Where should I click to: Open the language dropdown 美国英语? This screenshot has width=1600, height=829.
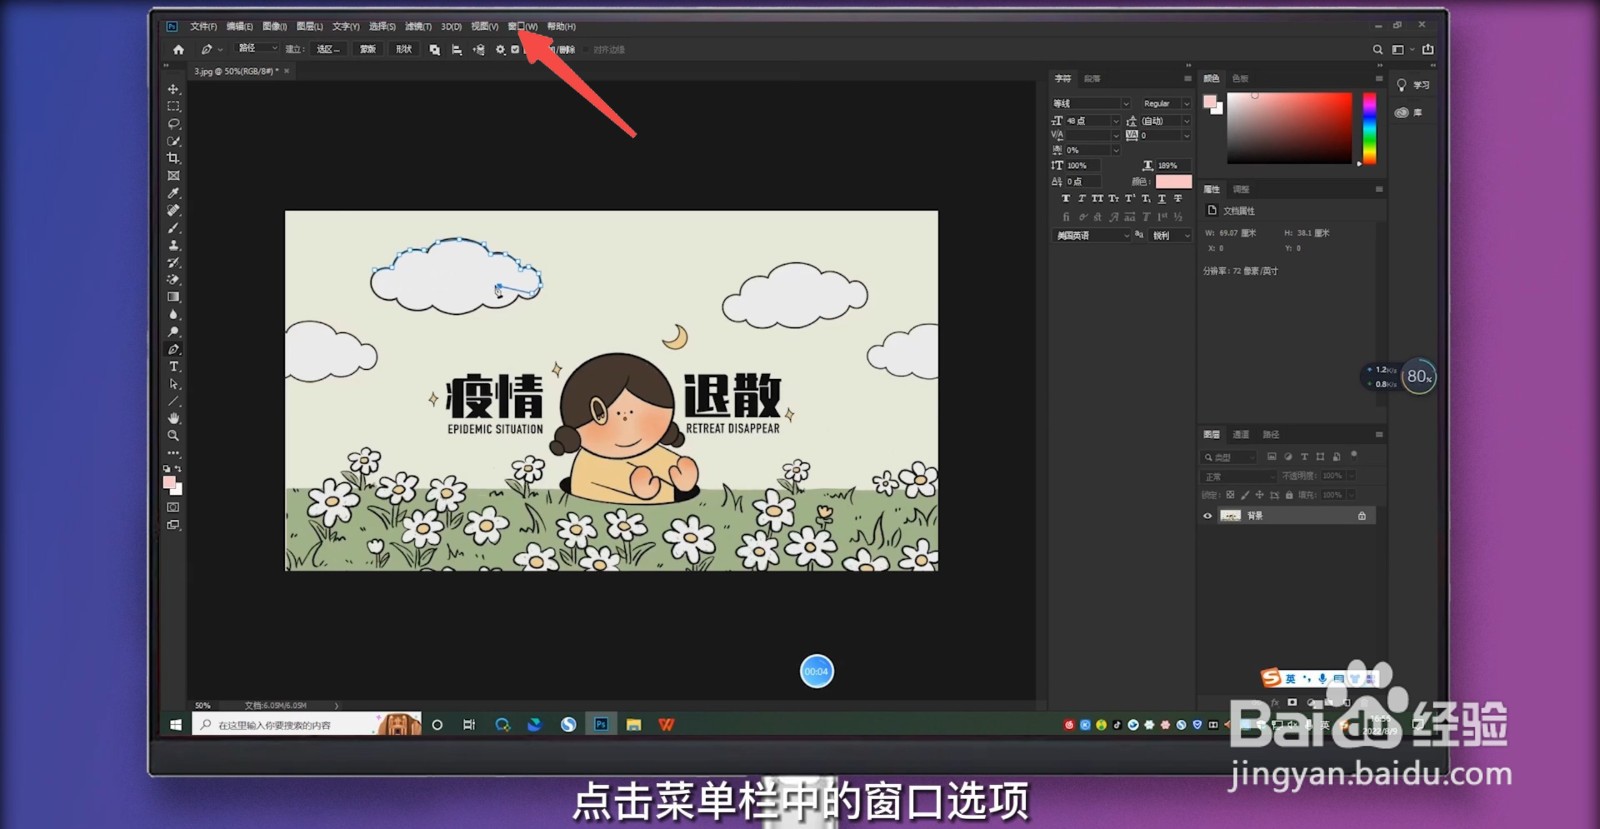tap(1090, 236)
